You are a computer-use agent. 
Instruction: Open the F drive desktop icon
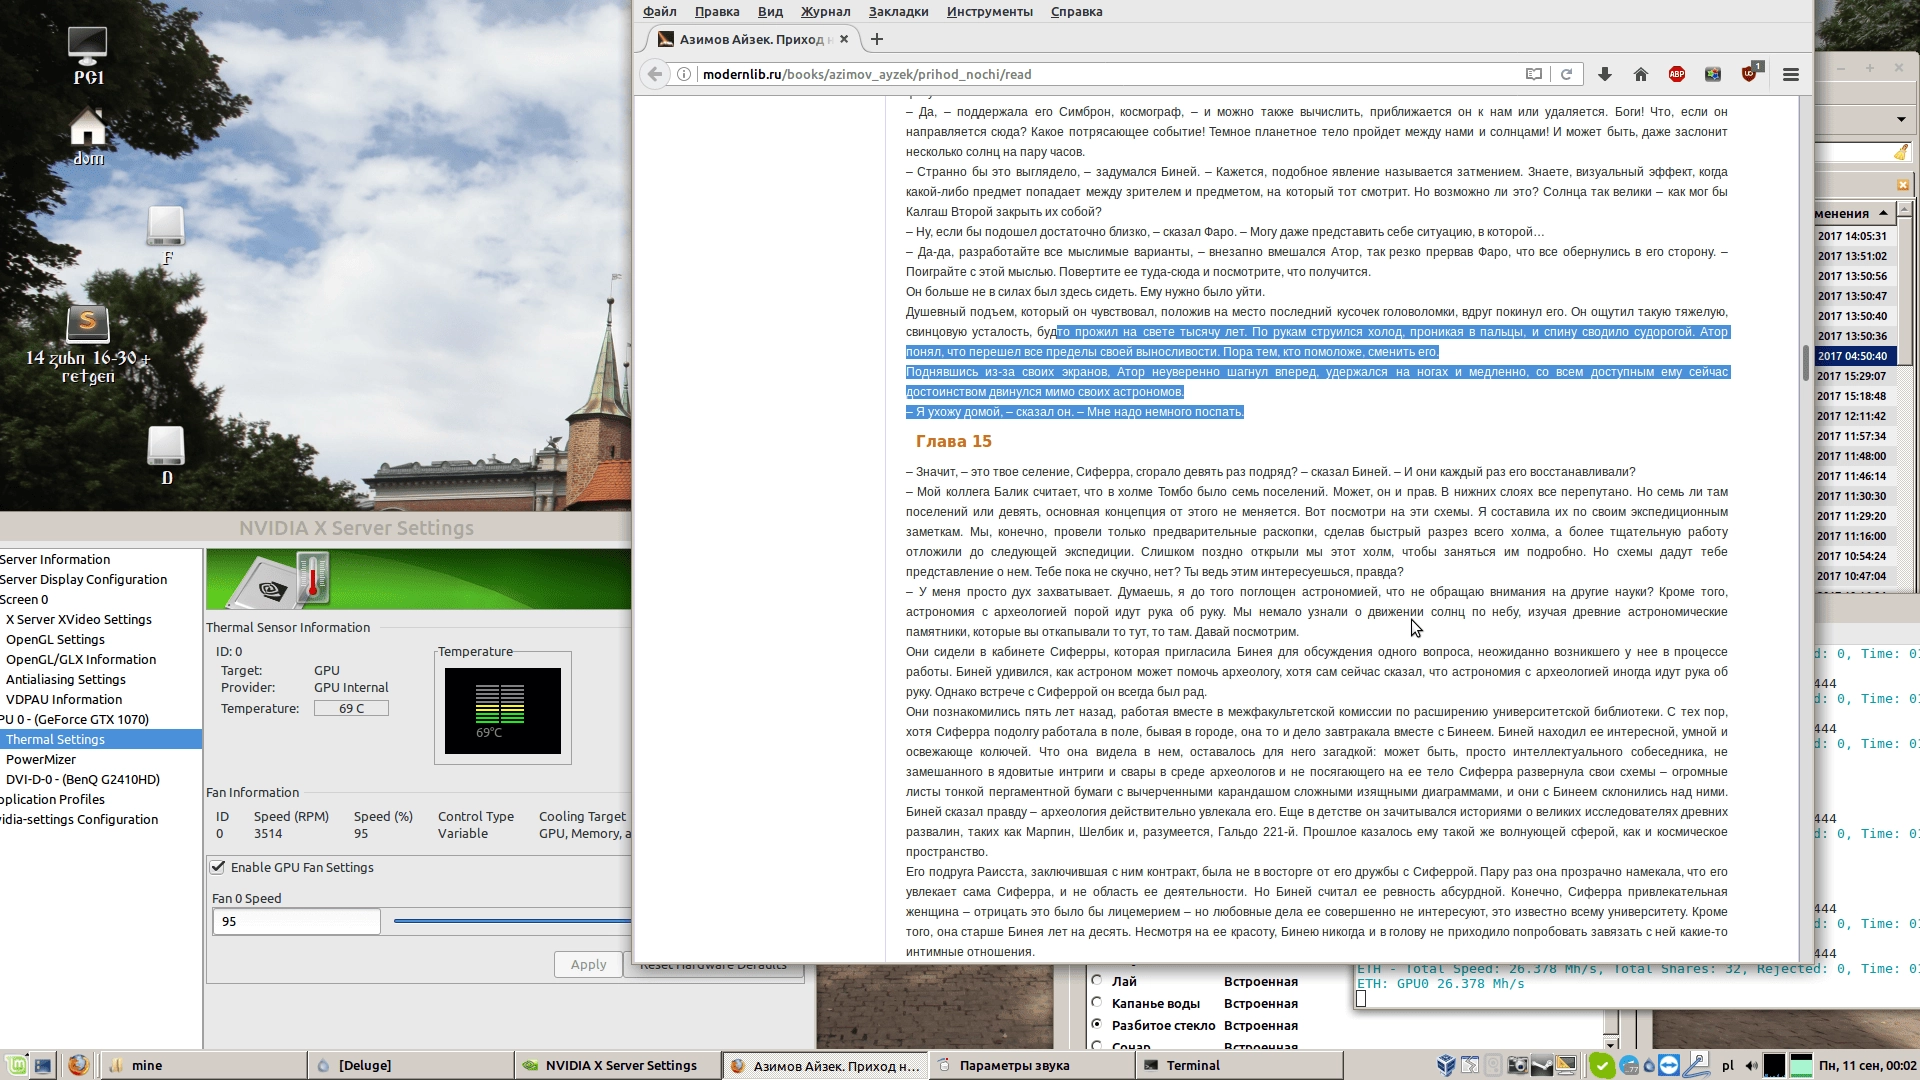coord(166,235)
